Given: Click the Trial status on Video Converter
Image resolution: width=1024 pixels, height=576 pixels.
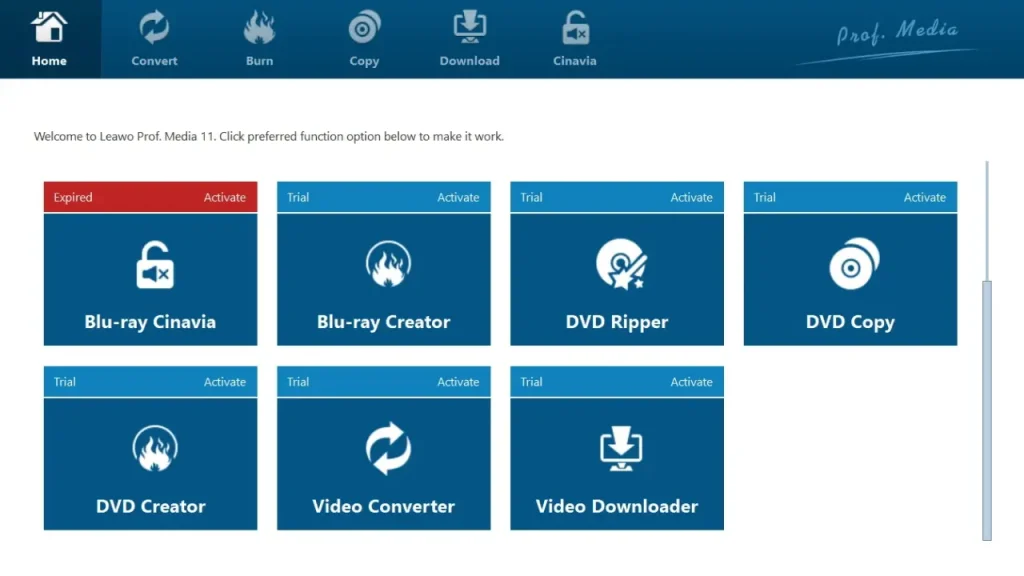Looking at the screenshot, I should click(298, 382).
